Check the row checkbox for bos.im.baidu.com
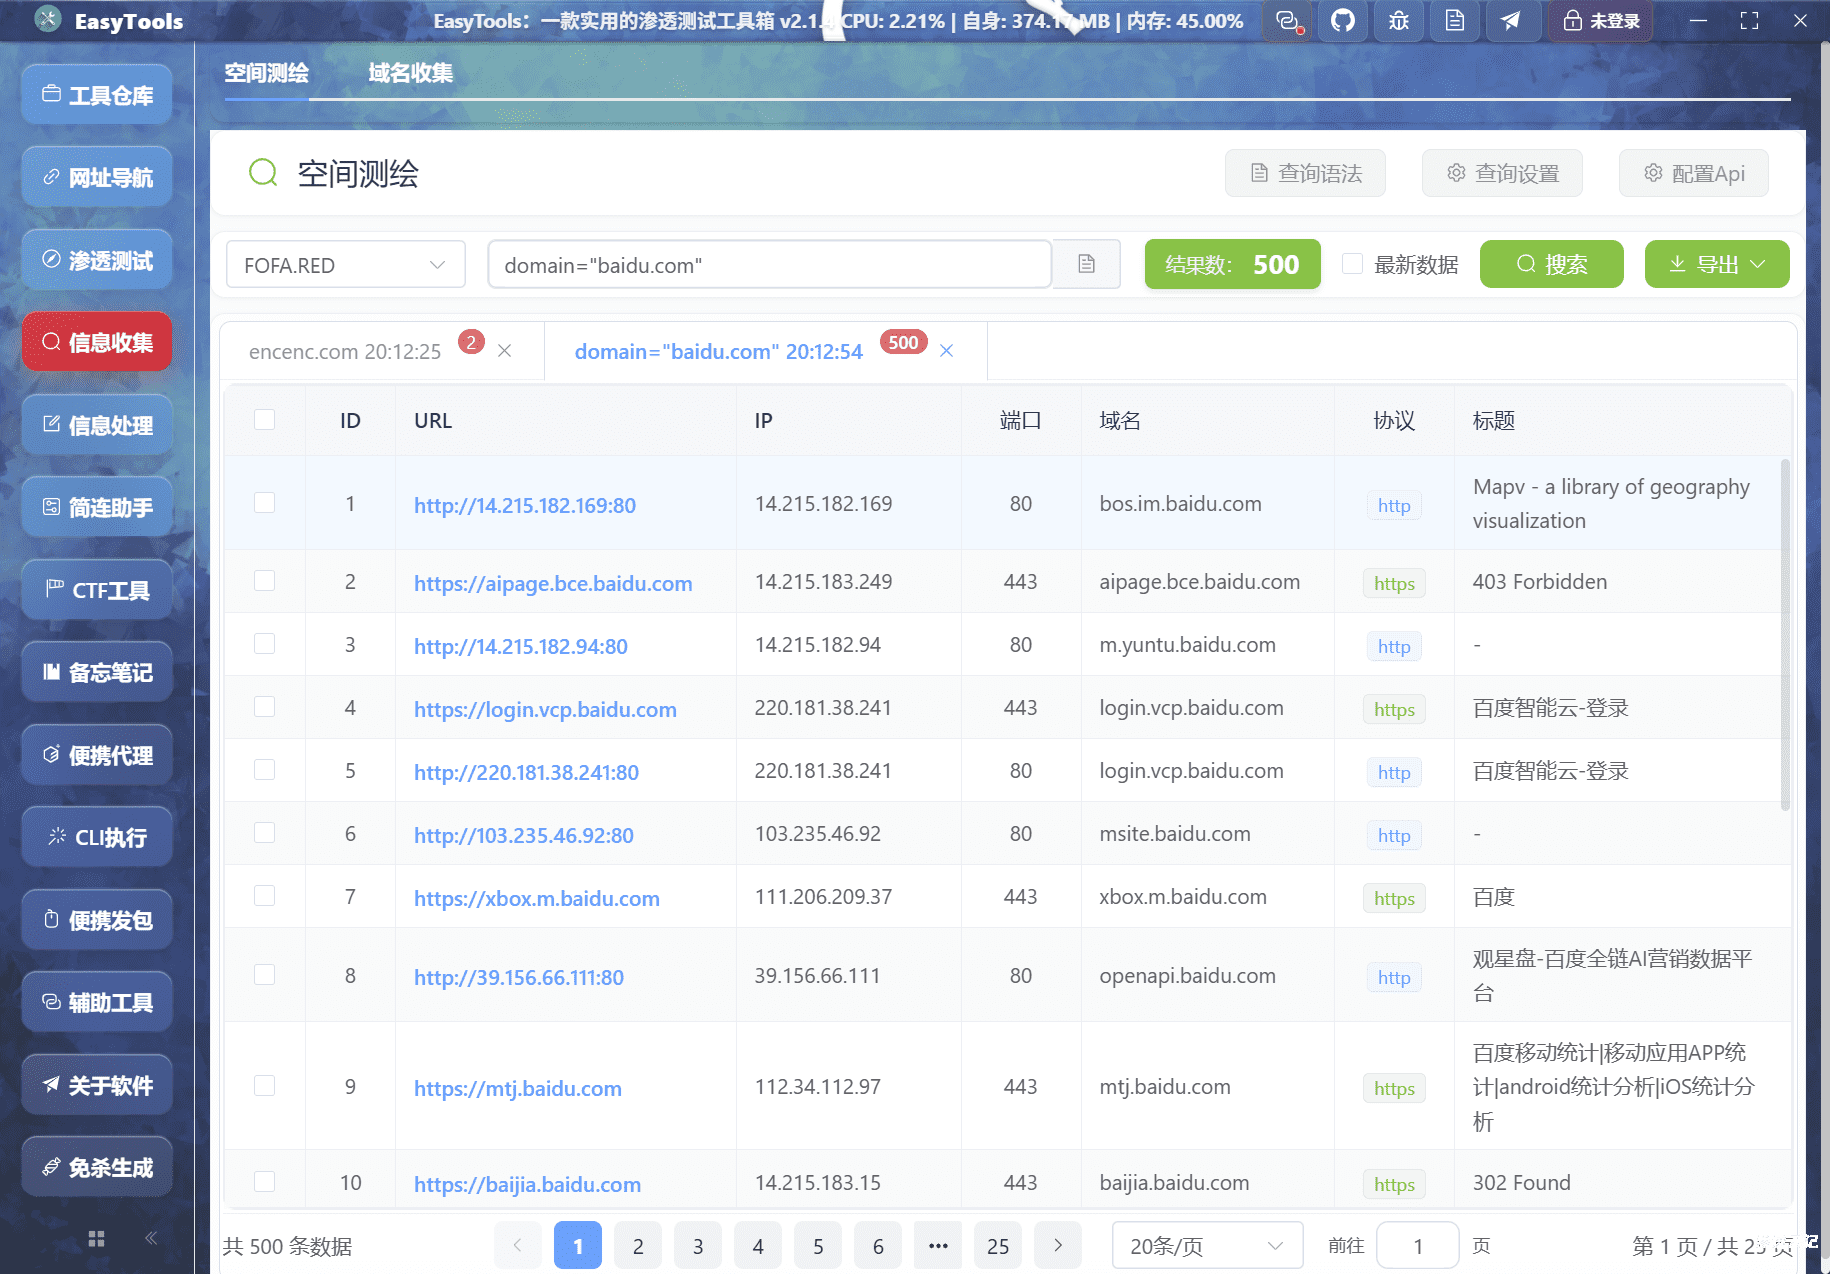Image resolution: width=1830 pixels, height=1274 pixels. click(264, 503)
